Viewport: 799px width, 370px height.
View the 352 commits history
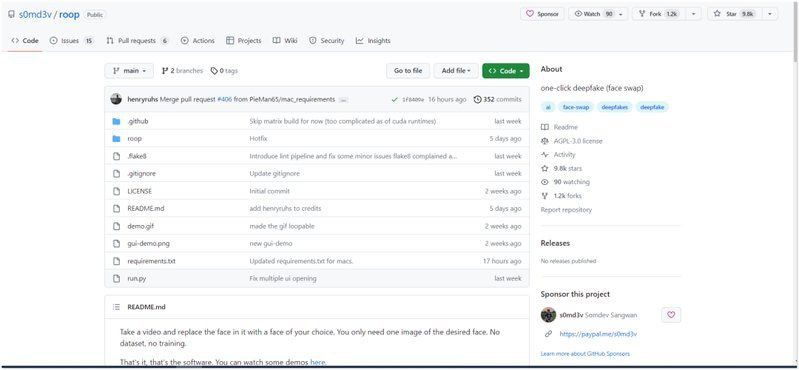pyautogui.click(x=497, y=99)
